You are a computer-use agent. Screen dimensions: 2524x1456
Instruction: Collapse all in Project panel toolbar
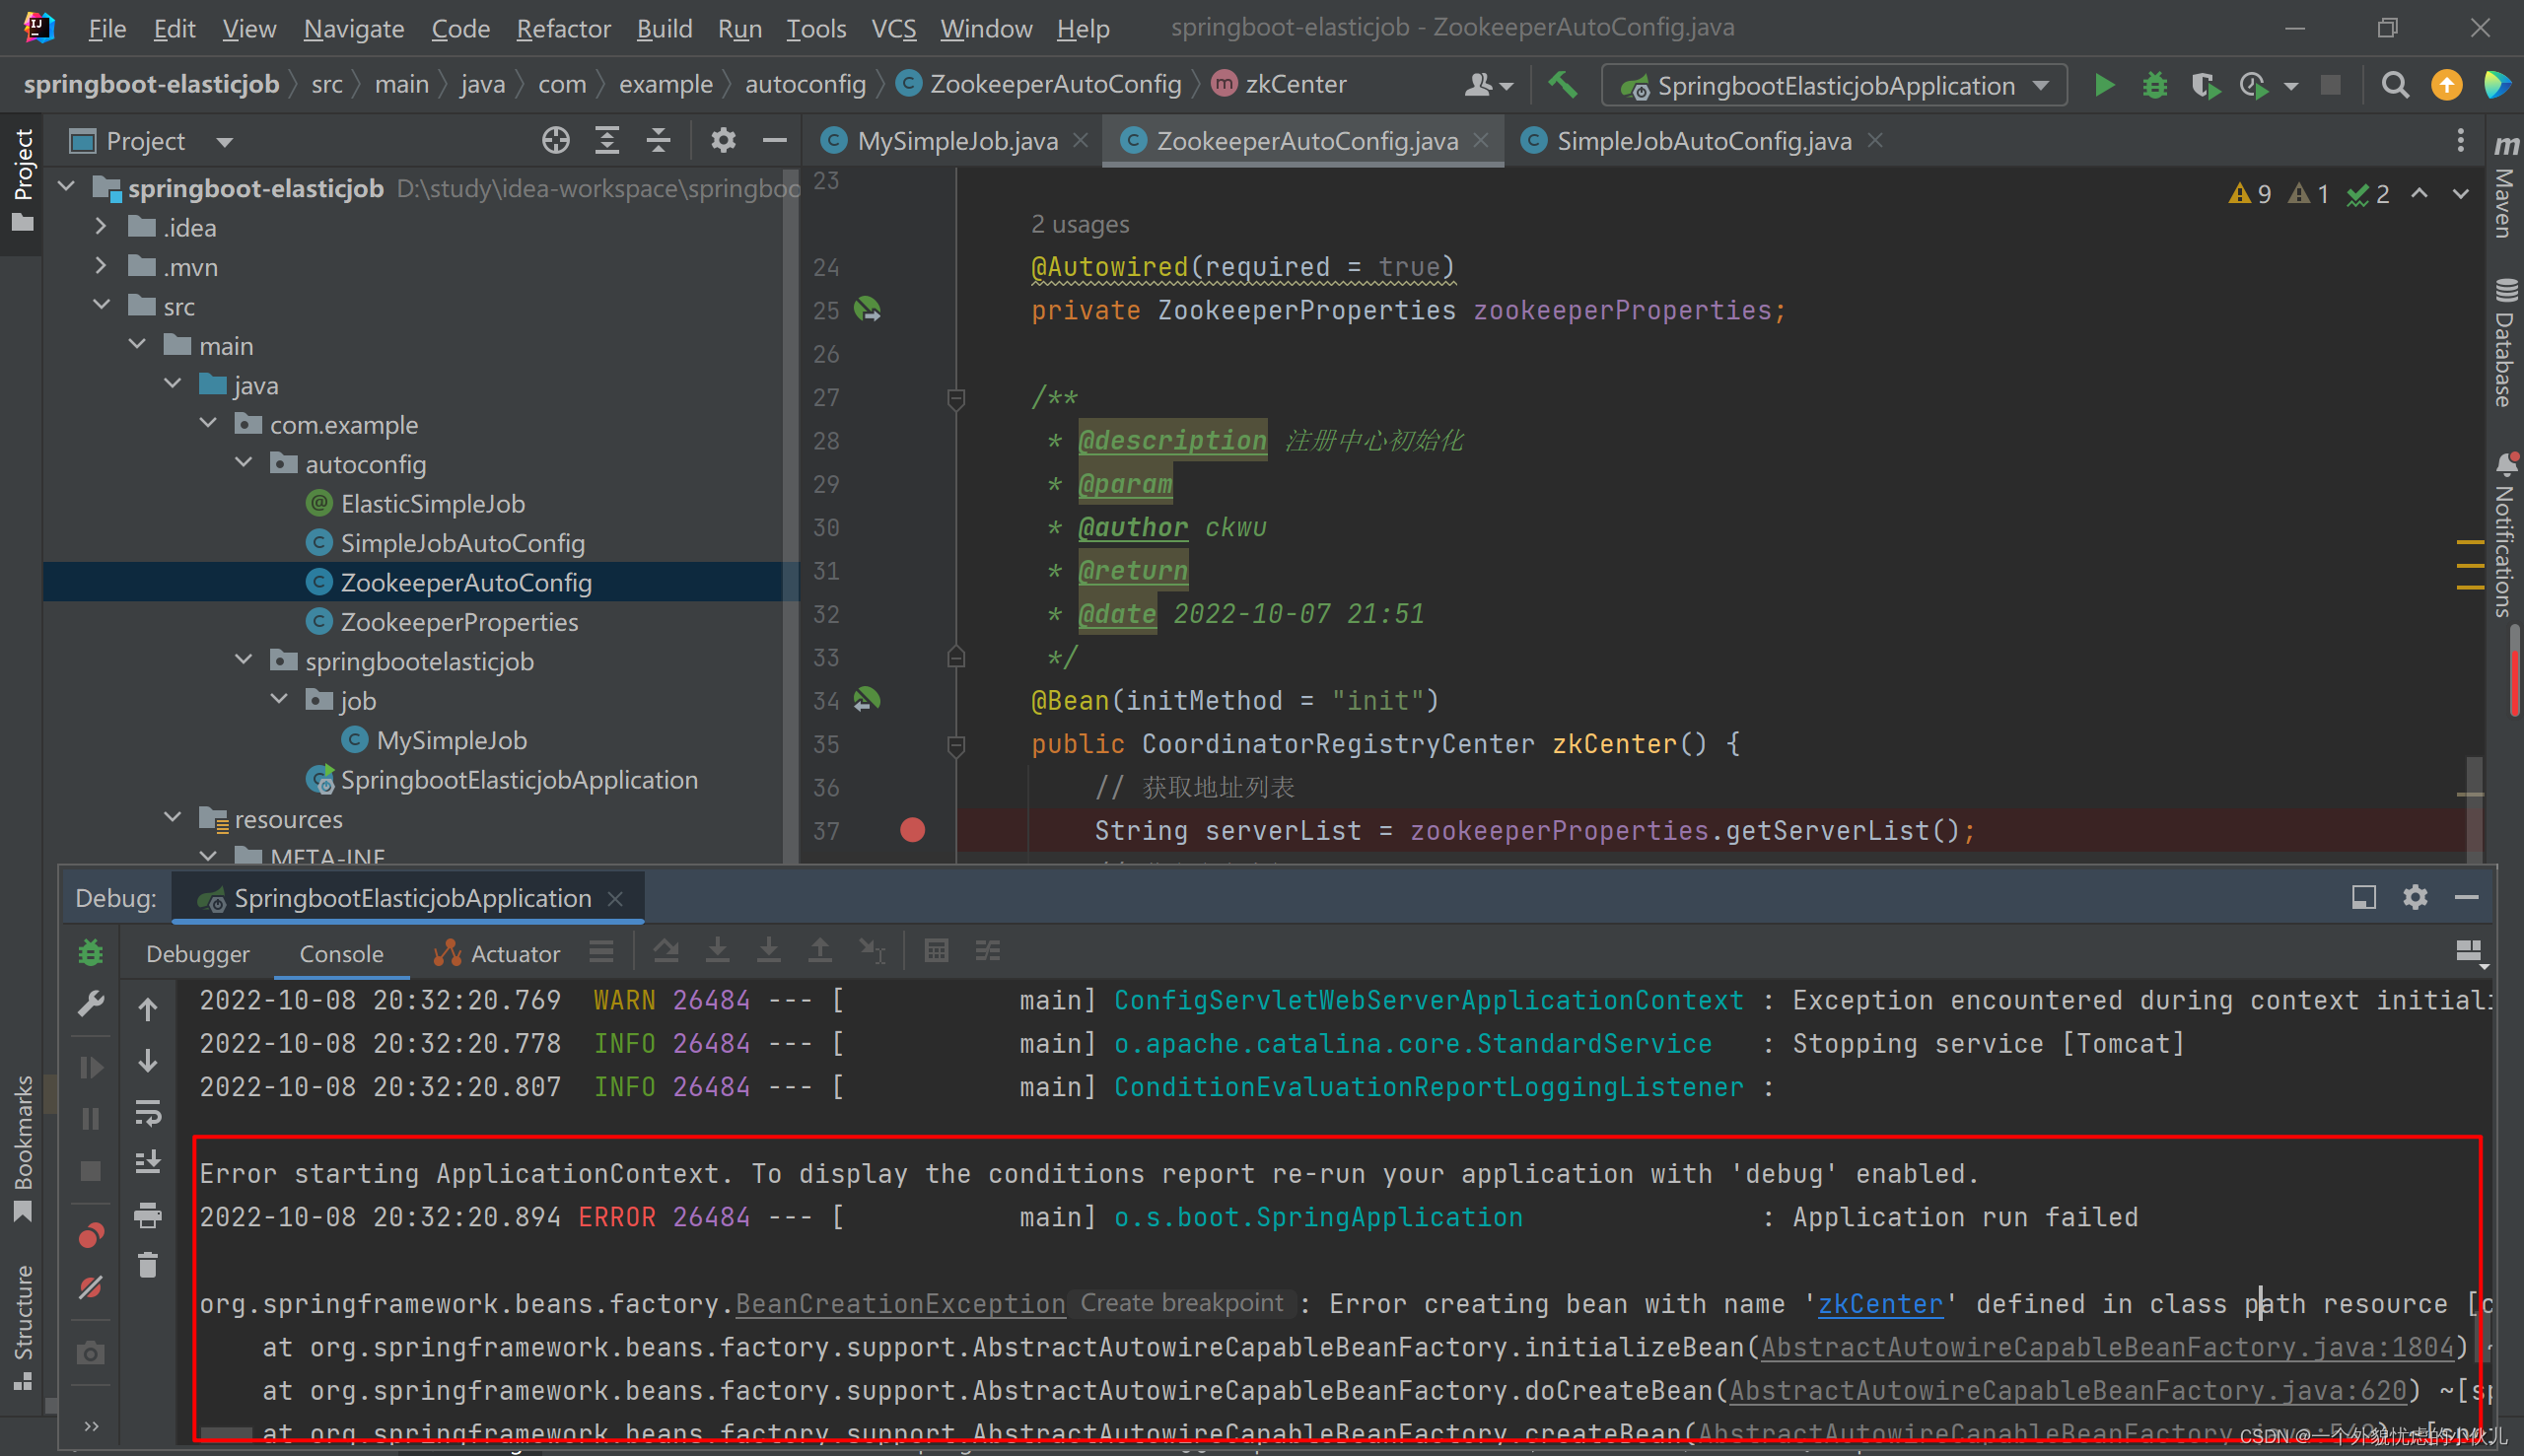point(658,141)
